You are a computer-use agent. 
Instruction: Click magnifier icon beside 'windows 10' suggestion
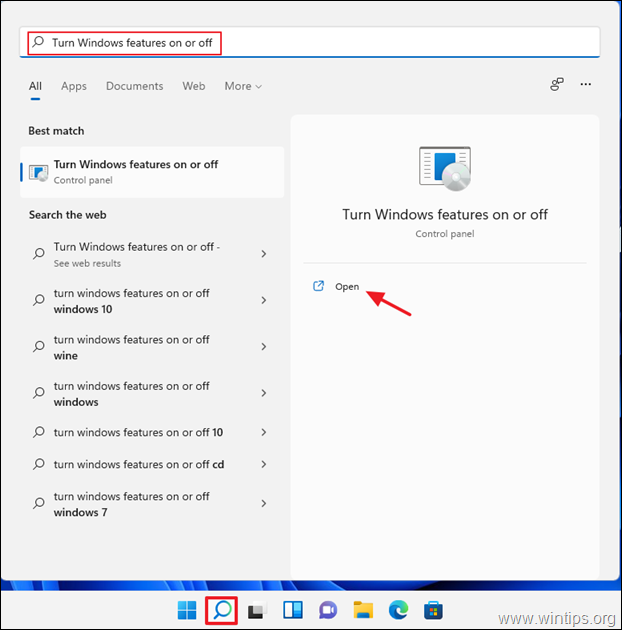(x=39, y=300)
